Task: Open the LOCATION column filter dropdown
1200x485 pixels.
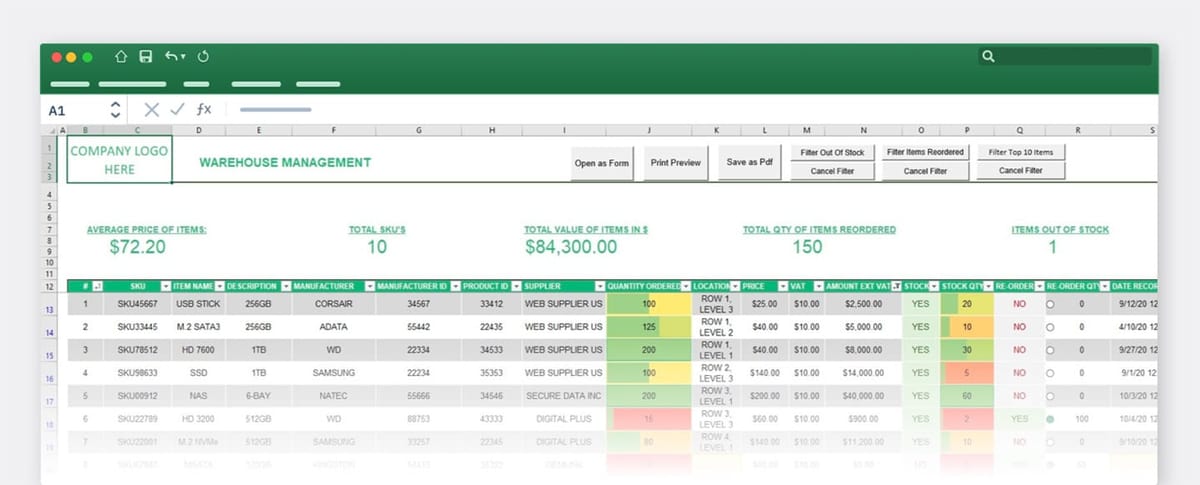Action: 735,286
